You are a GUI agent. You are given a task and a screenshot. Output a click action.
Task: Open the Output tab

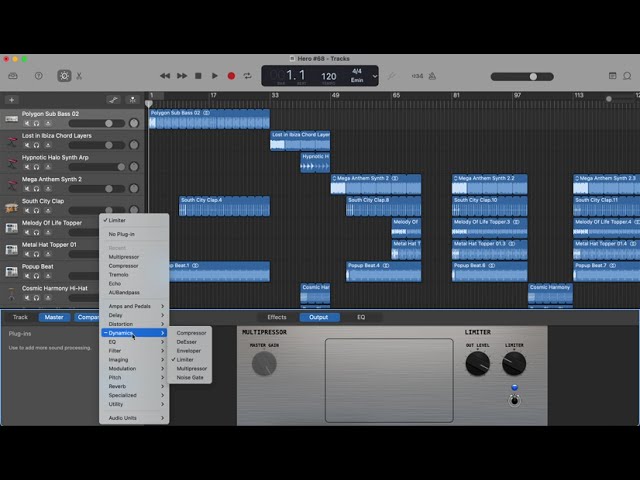318,317
